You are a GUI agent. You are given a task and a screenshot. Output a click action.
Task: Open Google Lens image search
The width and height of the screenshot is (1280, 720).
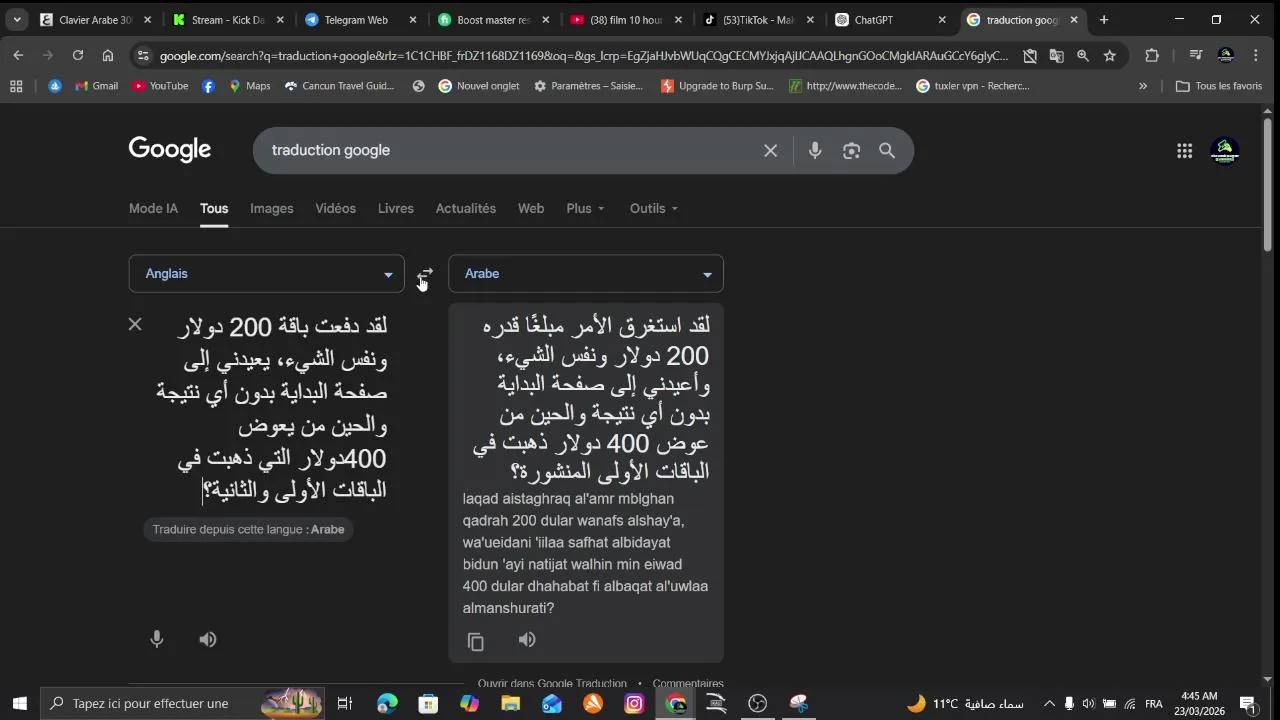[851, 150]
